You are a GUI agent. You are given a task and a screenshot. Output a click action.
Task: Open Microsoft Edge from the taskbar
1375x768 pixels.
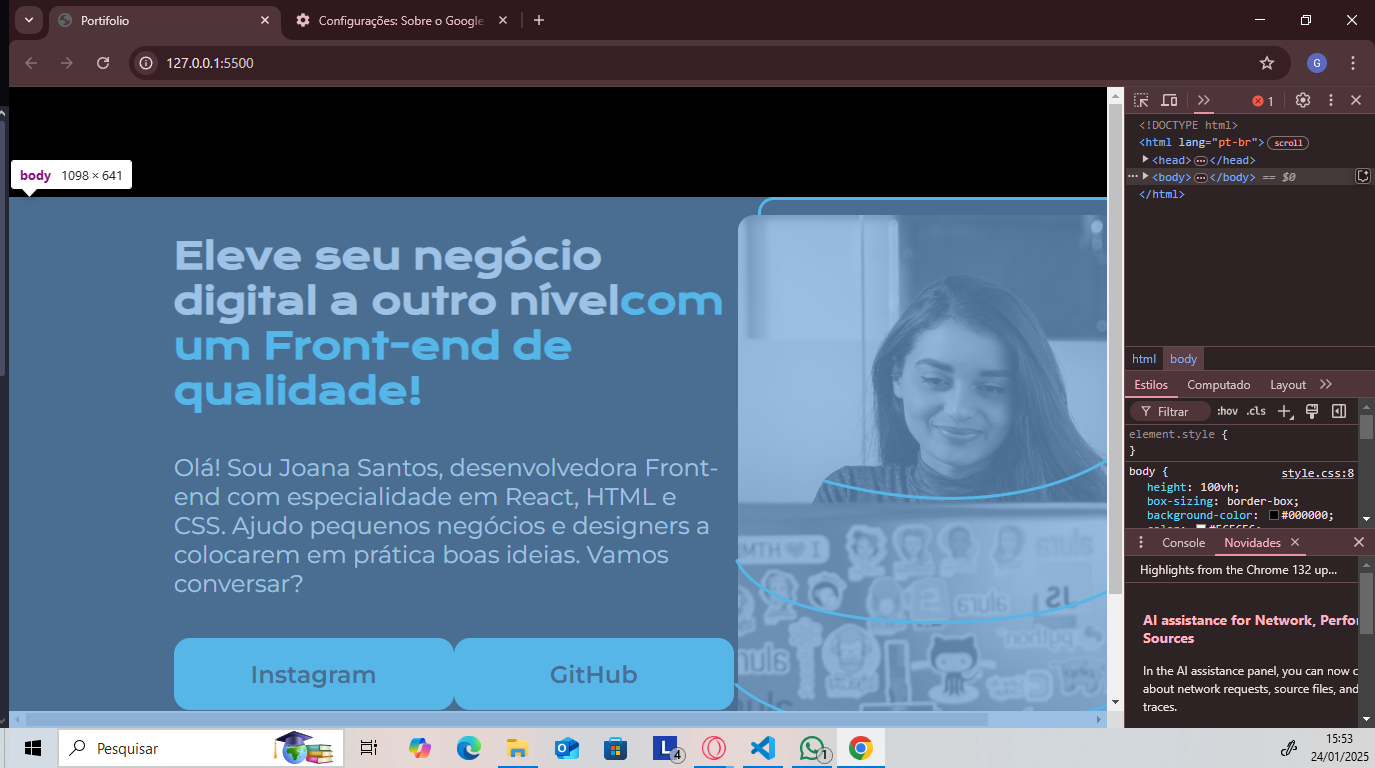[469, 748]
